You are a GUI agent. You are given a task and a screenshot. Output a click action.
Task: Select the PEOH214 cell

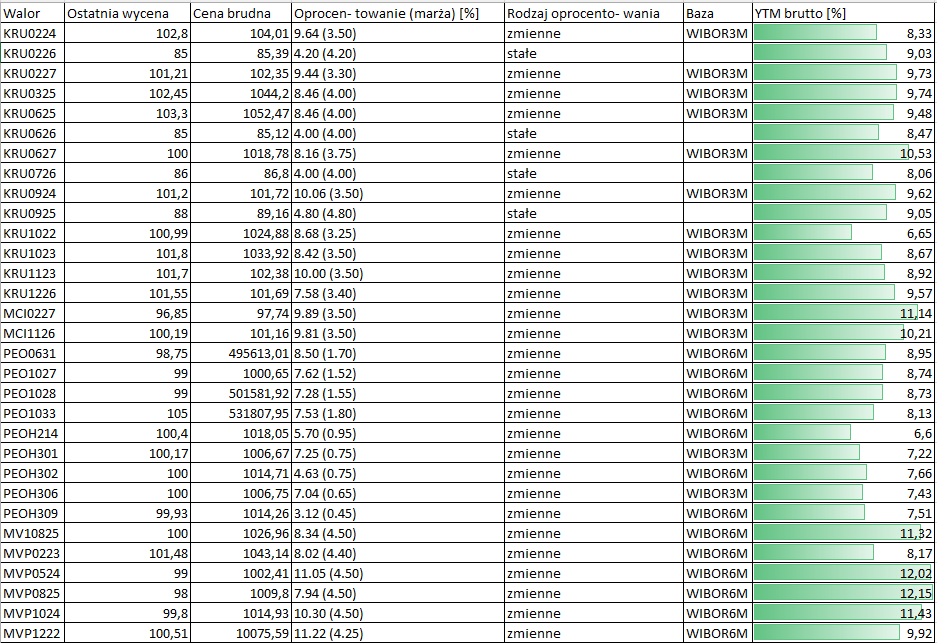32,434
